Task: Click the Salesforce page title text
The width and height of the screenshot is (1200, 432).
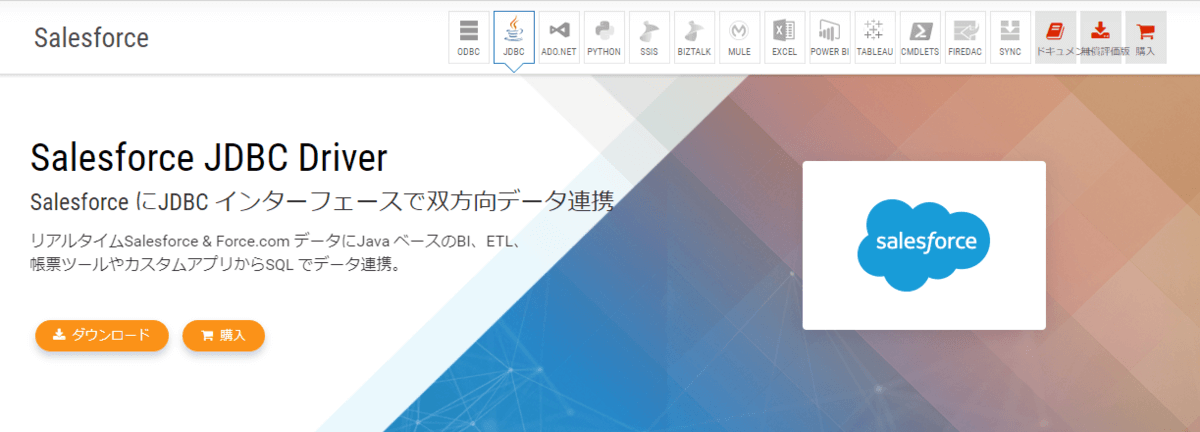Action: pyautogui.click(x=91, y=38)
